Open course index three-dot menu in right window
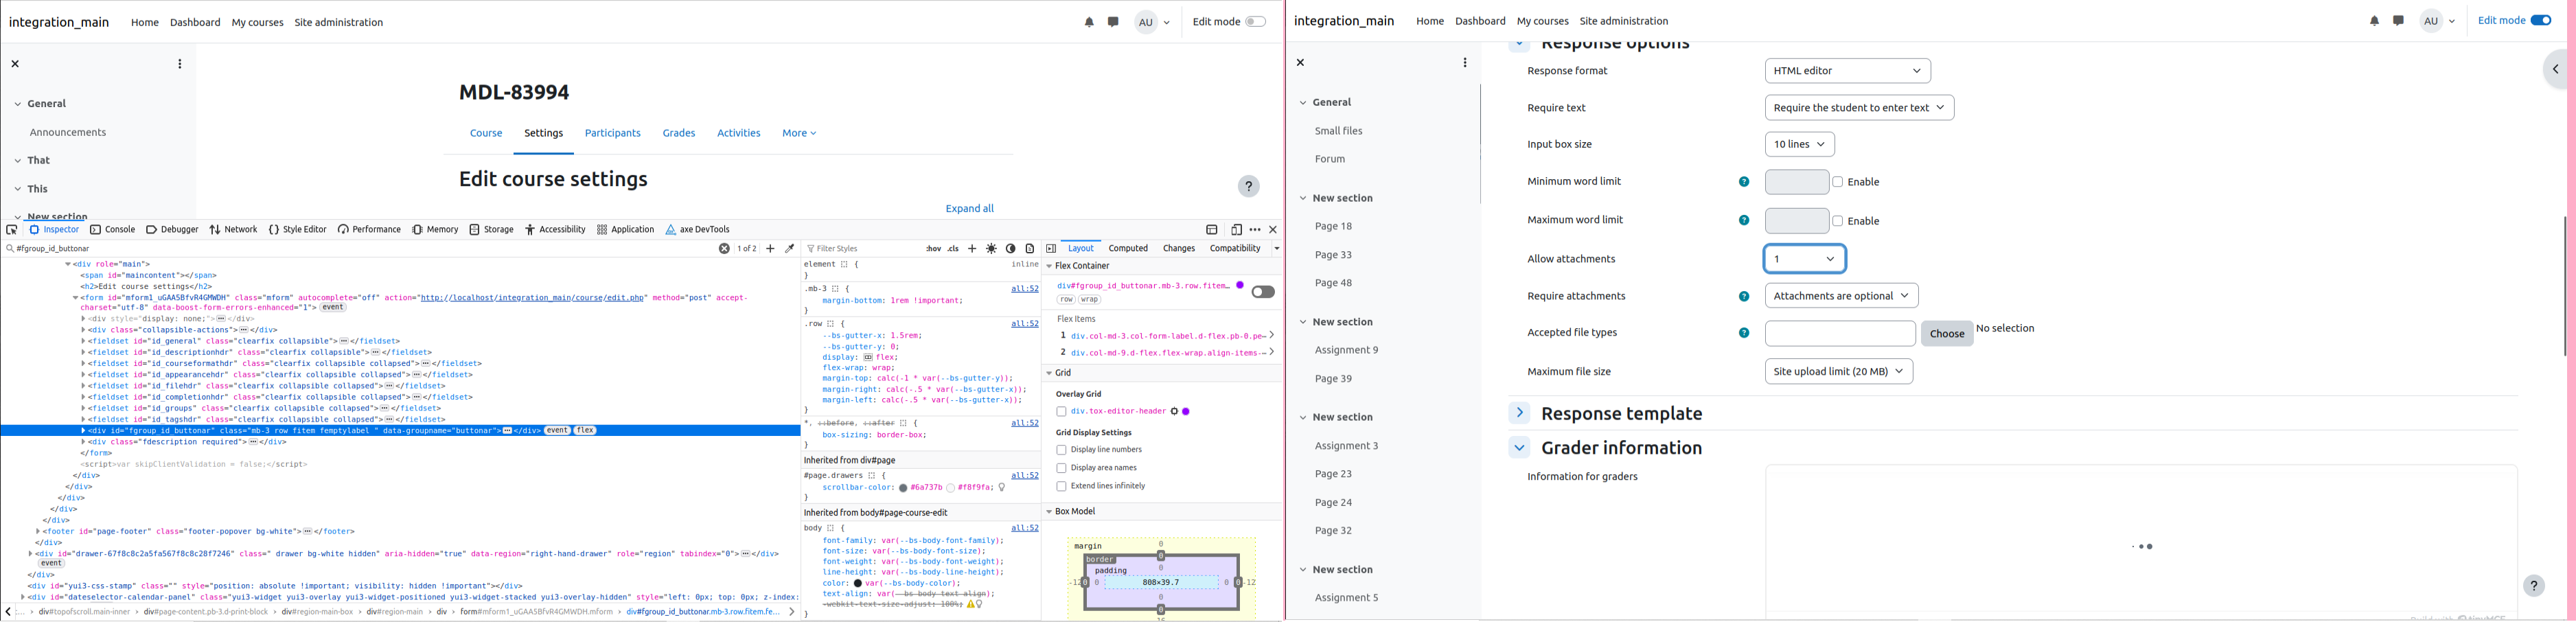 pyautogui.click(x=1465, y=63)
